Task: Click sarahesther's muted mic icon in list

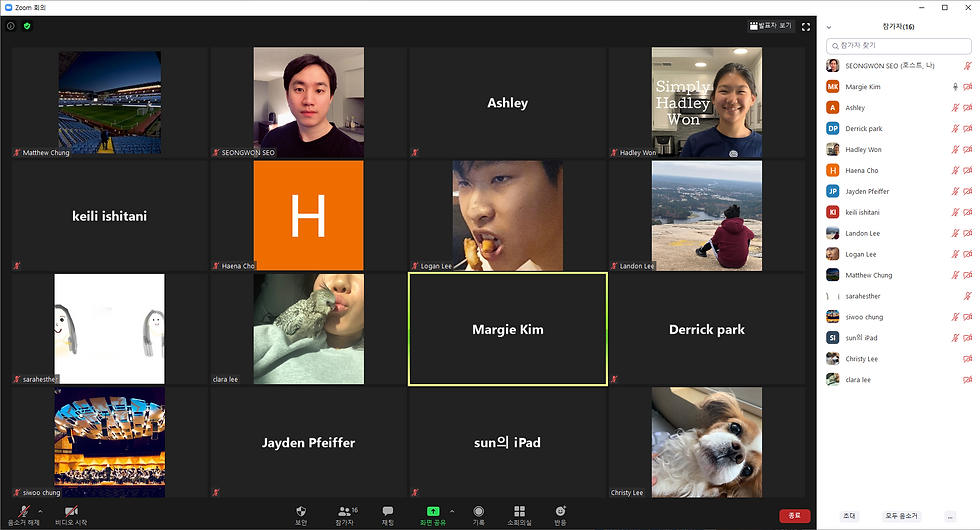Action: tap(968, 296)
